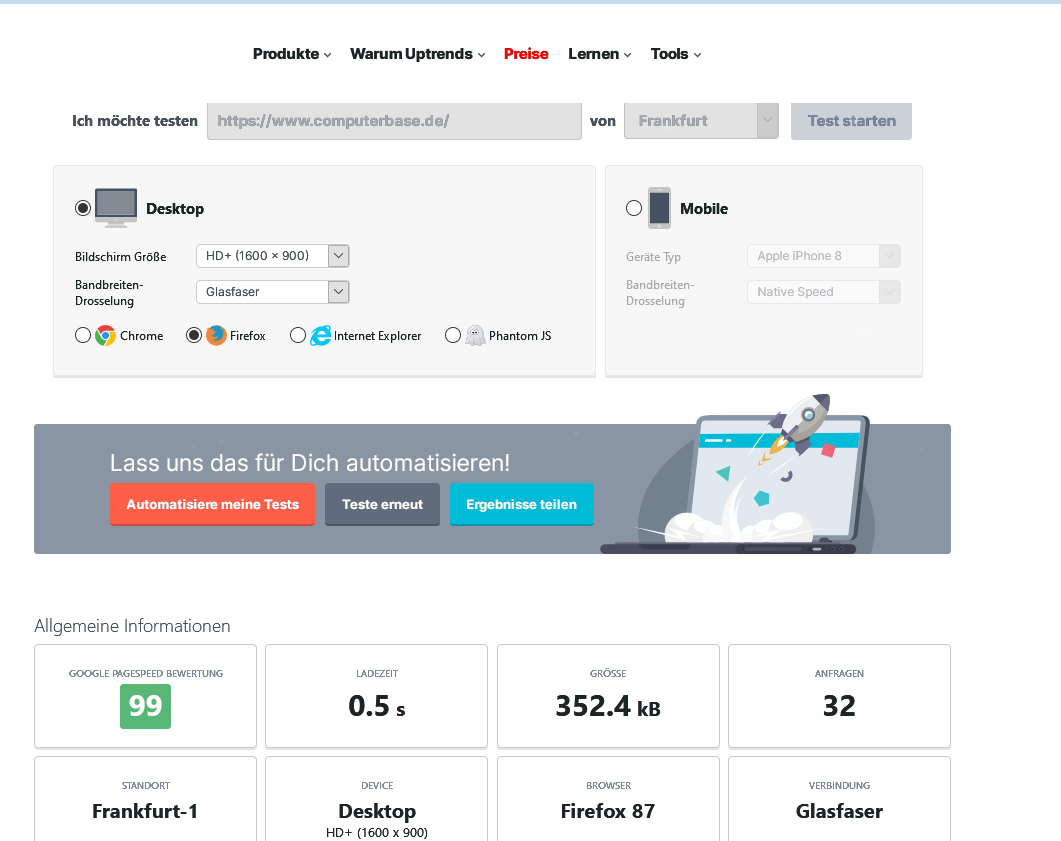Click the Ladezeit 0.5 s value
Viewport: 1061px width, 841px height.
377,706
